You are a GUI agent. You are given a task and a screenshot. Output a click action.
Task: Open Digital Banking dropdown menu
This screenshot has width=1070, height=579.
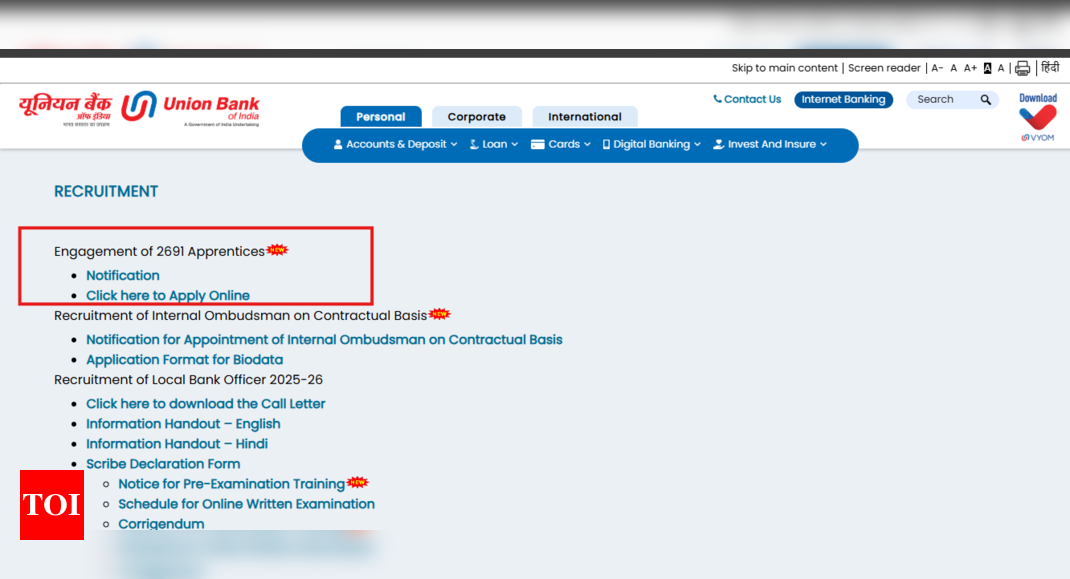(x=651, y=144)
